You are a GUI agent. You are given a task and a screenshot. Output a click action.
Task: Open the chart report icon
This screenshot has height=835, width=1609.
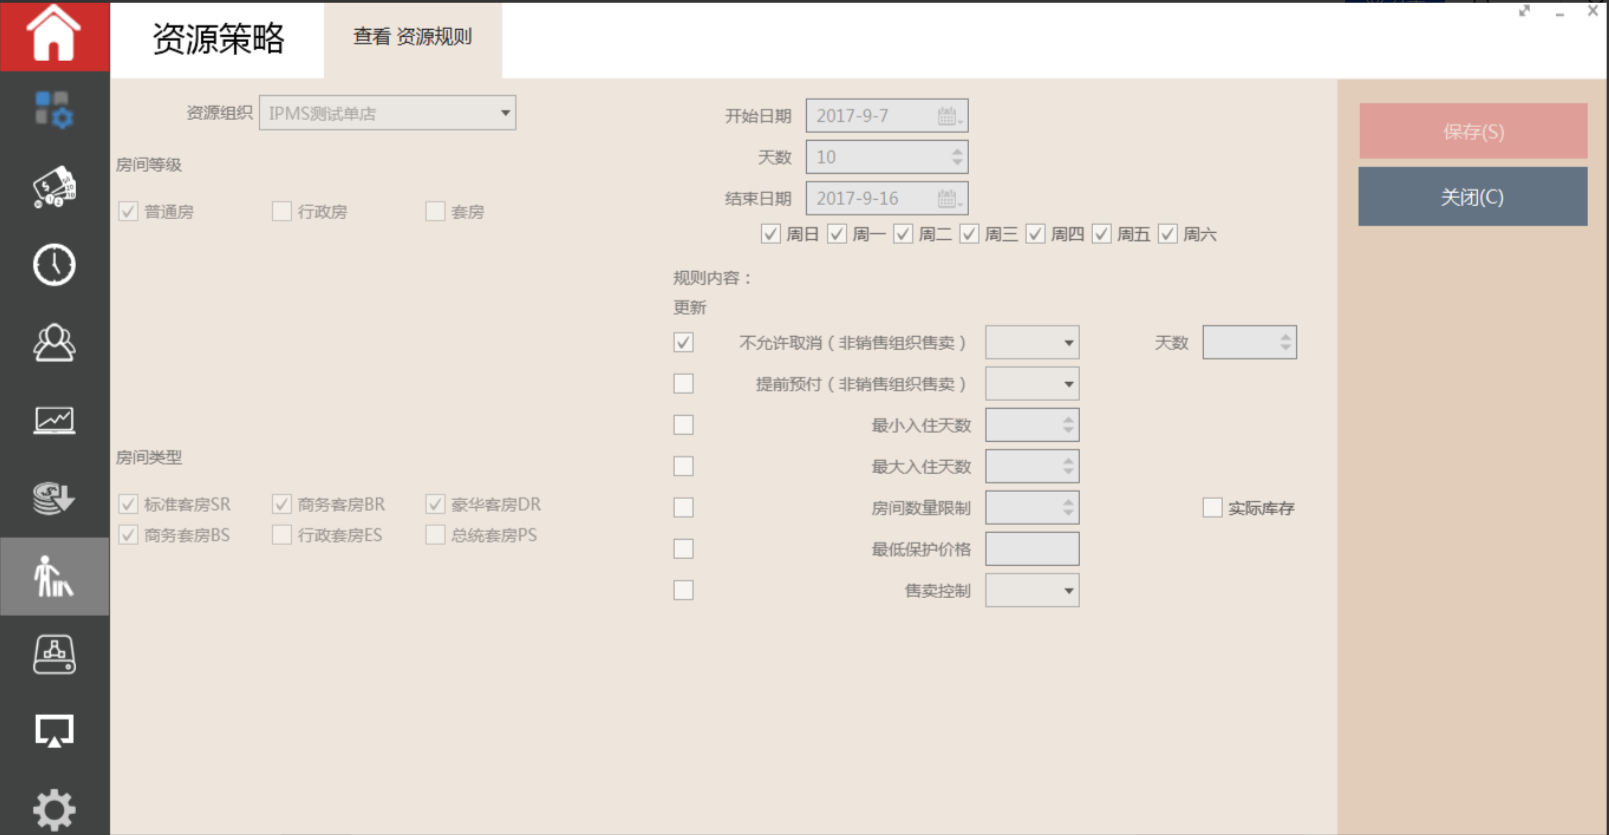tap(54, 420)
